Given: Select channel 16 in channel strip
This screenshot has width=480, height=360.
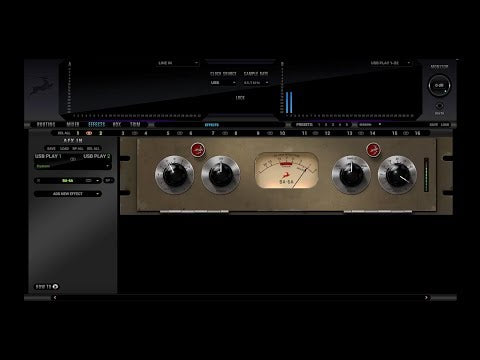Looking at the screenshot, I should pyautogui.click(x=417, y=133).
